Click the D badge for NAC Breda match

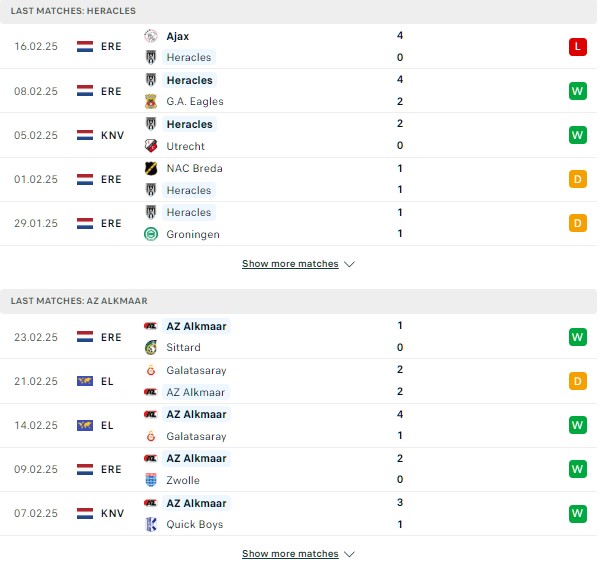coord(578,179)
